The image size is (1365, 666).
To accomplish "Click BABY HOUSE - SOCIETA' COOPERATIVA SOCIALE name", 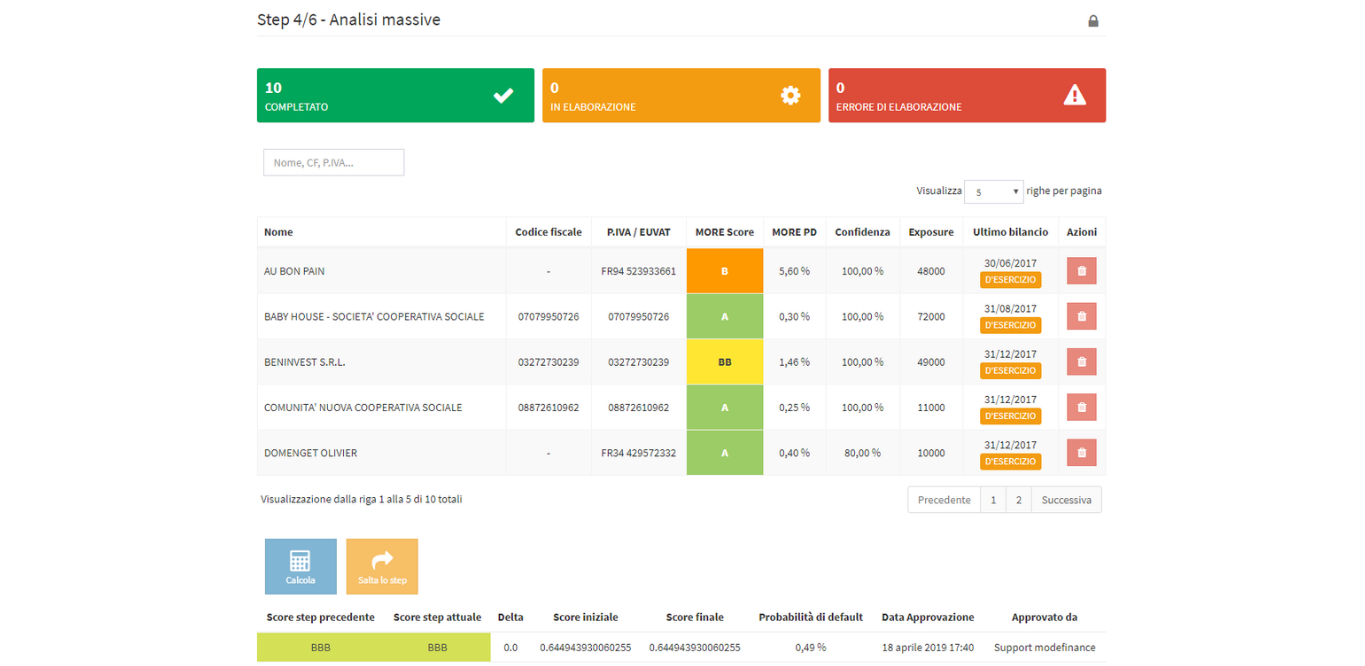I will coord(374,317).
